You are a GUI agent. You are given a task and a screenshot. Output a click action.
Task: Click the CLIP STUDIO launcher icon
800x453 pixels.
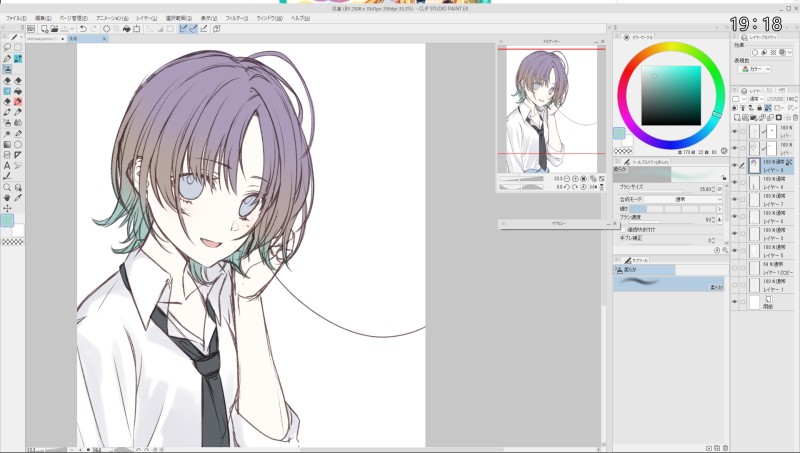(31, 29)
